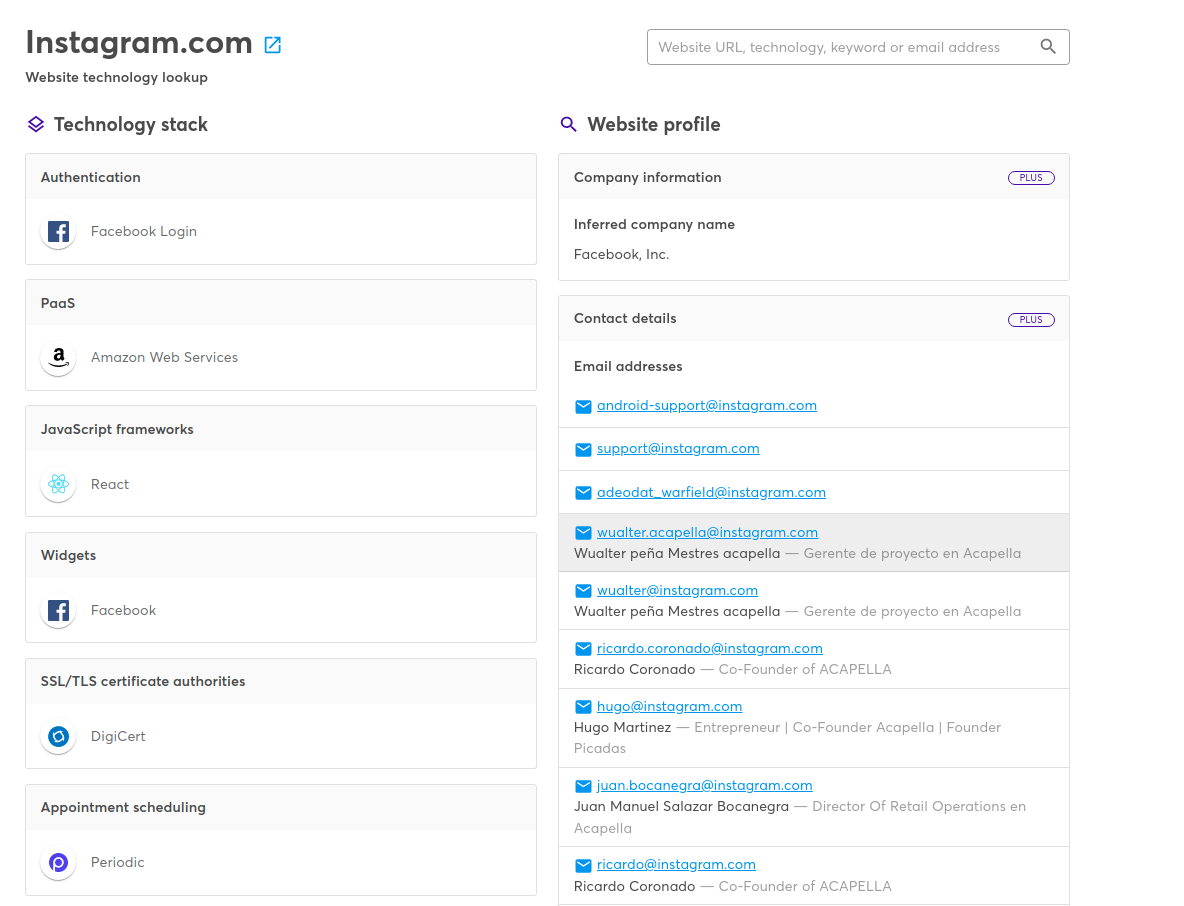Click envelope icon beside wualter@instagram.com
1184x906 pixels.
pos(583,591)
